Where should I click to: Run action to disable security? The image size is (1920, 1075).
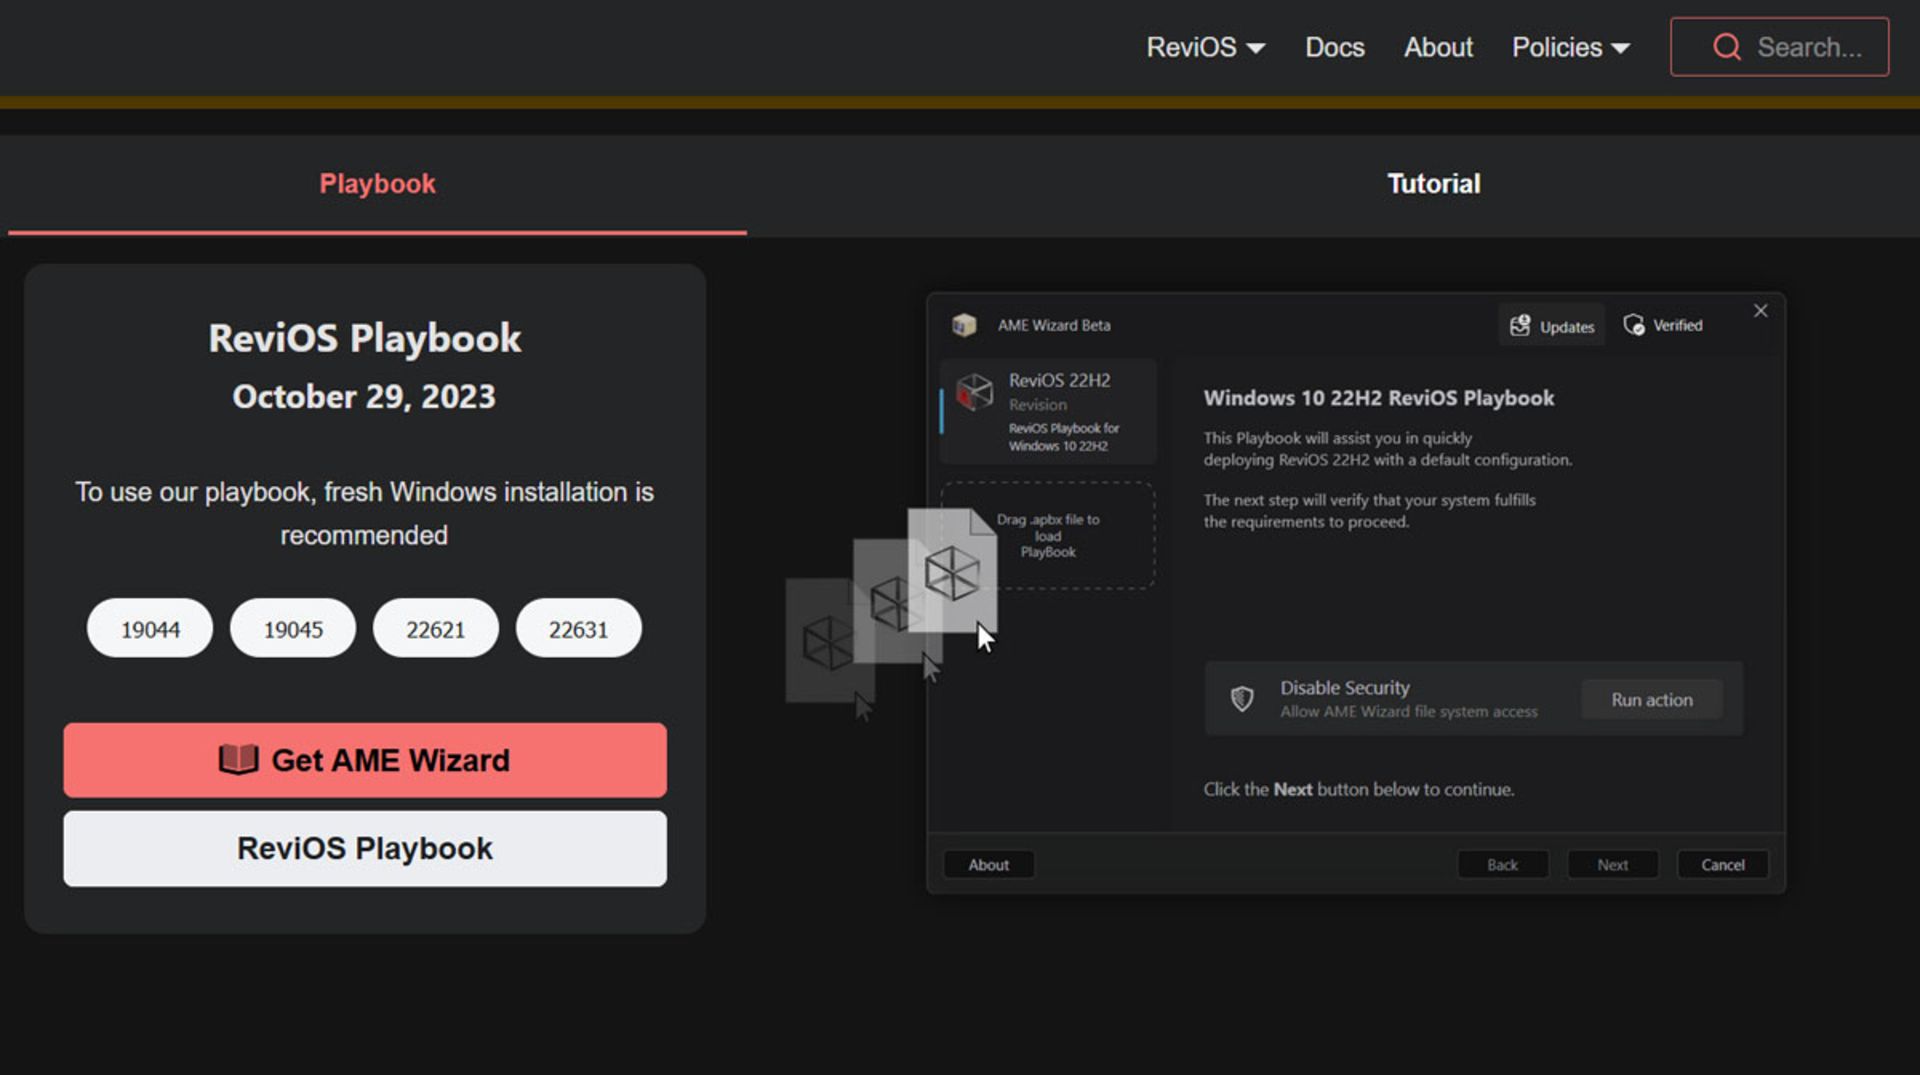pyautogui.click(x=1651, y=699)
